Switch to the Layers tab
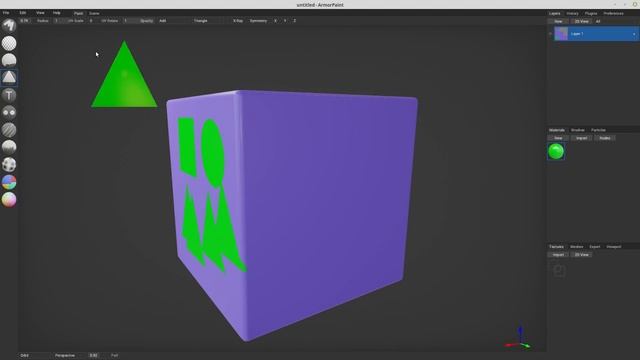 point(554,13)
